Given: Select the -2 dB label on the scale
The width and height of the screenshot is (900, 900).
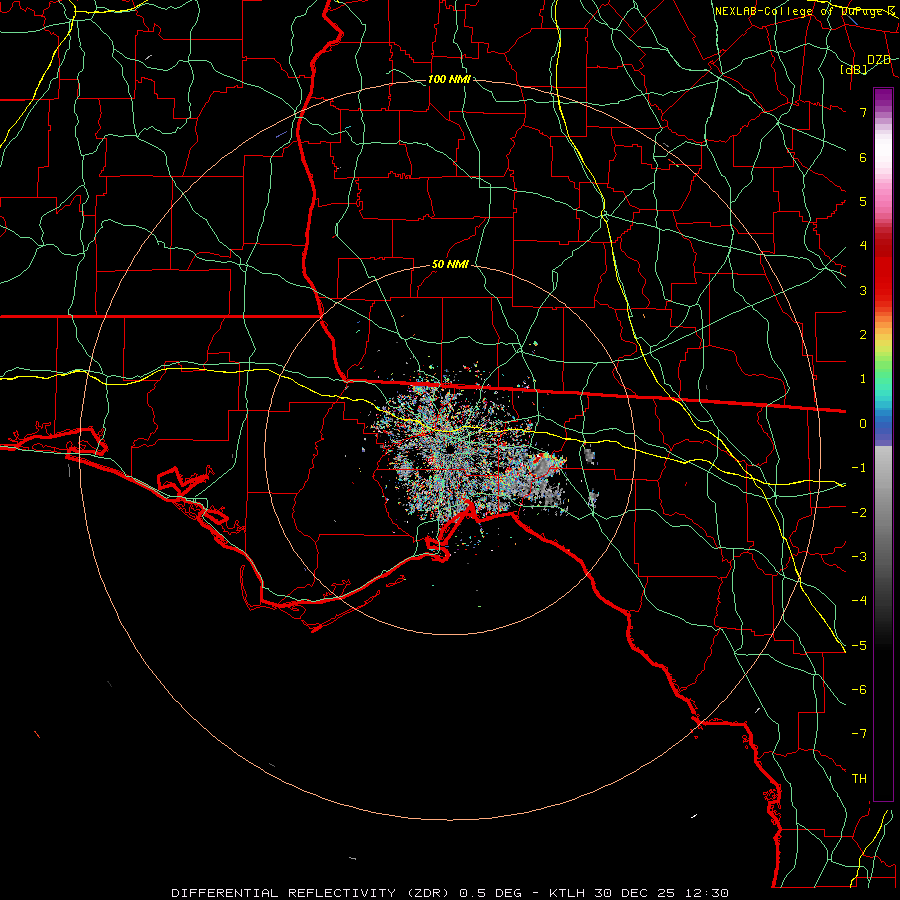Looking at the screenshot, I should click(x=859, y=513).
